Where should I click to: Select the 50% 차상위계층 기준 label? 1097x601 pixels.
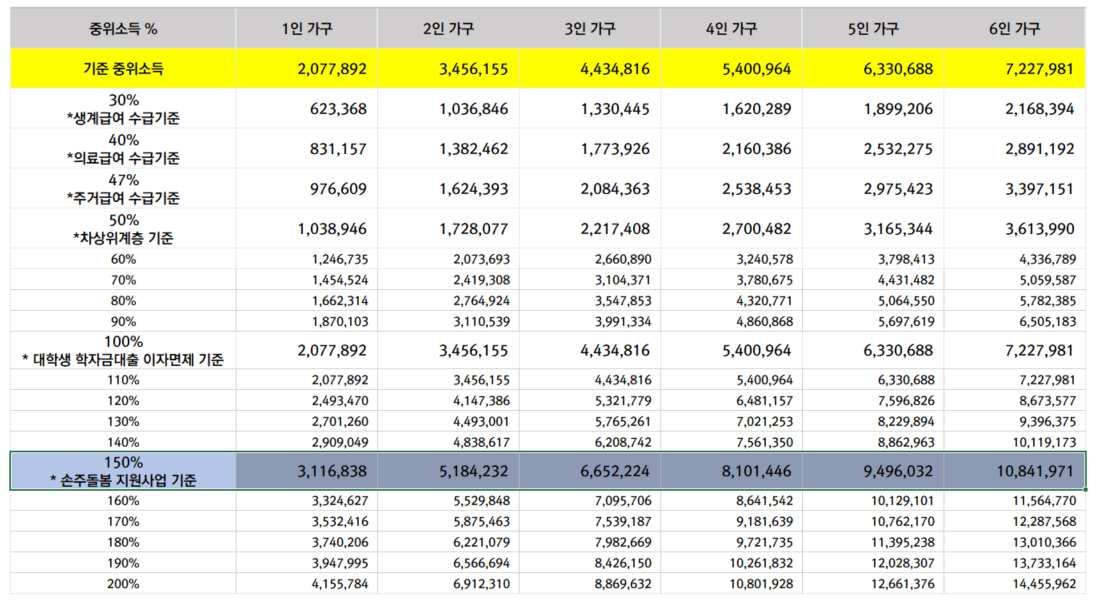click(x=123, y=228)
